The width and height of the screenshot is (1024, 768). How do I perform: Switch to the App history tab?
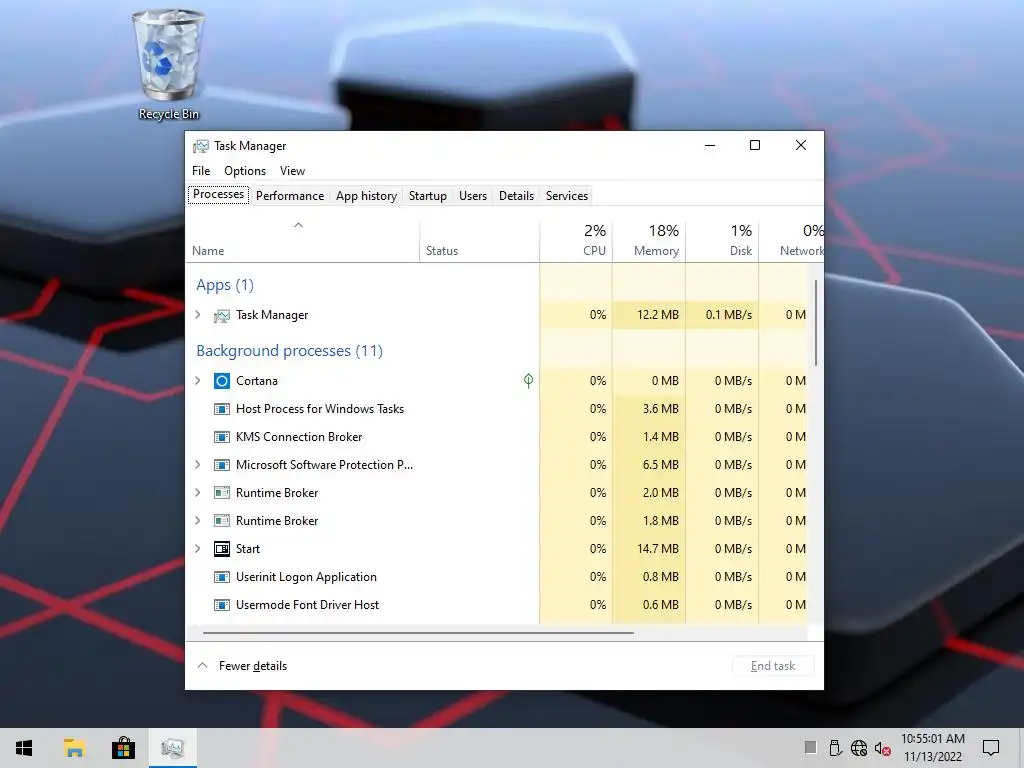pos(366,196)
